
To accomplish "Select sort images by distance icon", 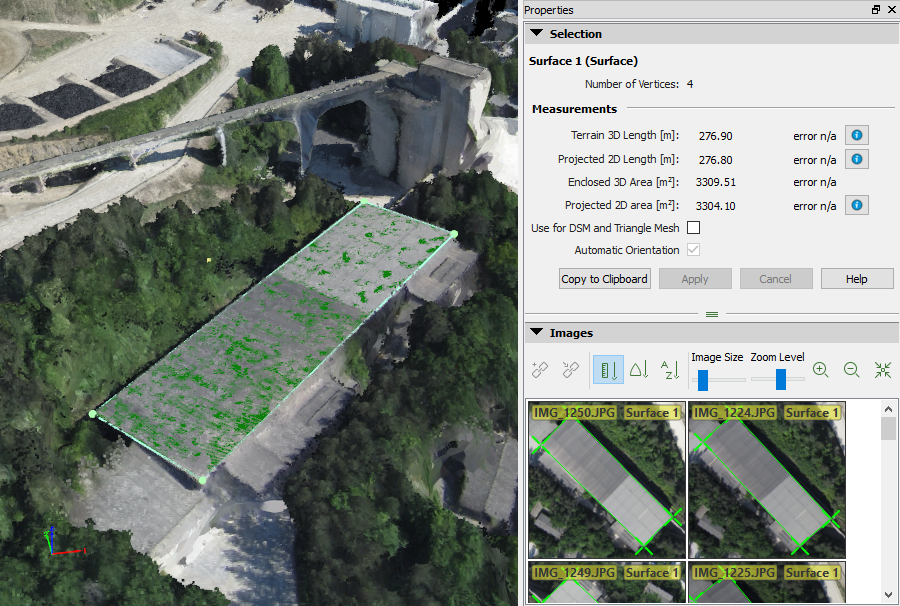I will coord(608,370).
